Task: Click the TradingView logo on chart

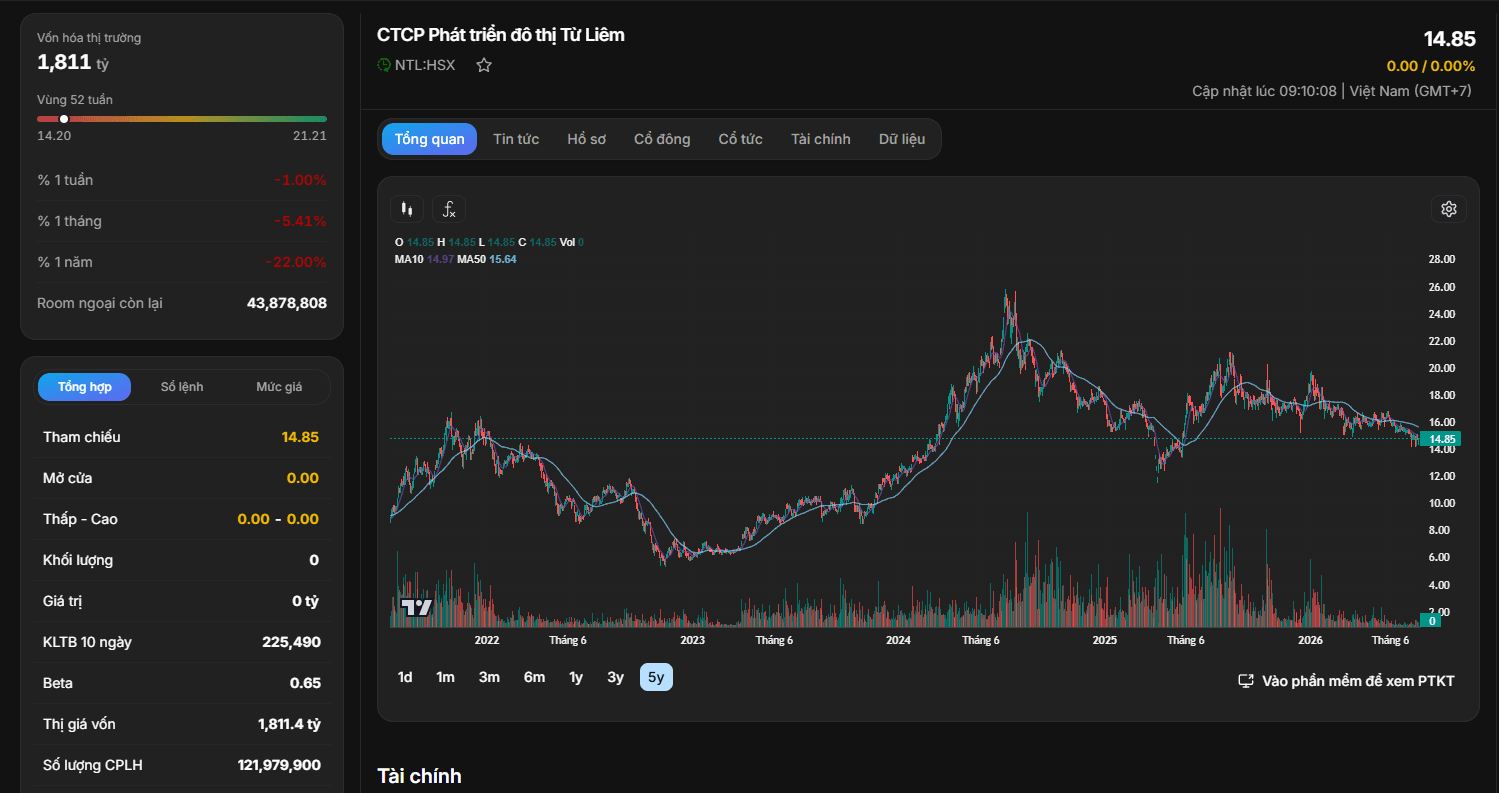Action: [x=416, y=607]
